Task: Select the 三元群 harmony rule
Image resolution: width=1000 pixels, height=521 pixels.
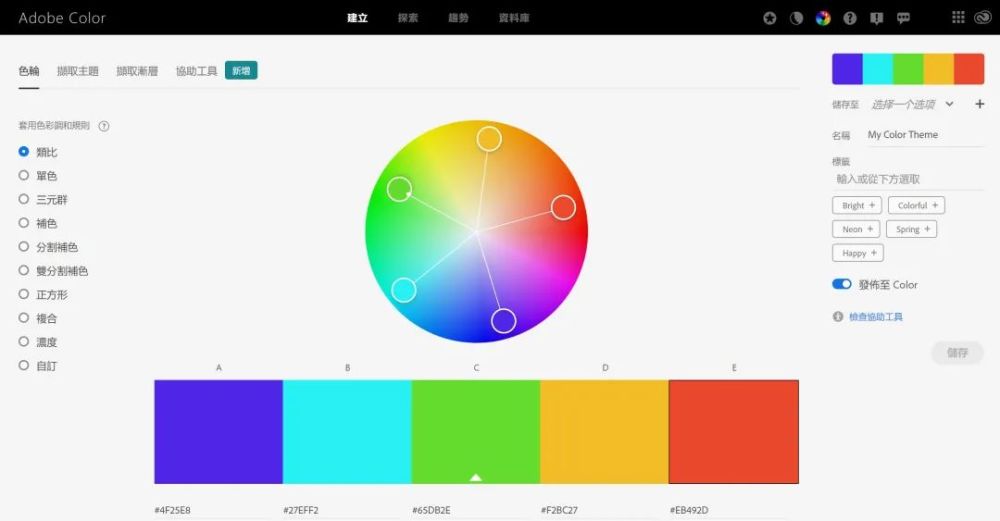Action: (x=24, y=199)
